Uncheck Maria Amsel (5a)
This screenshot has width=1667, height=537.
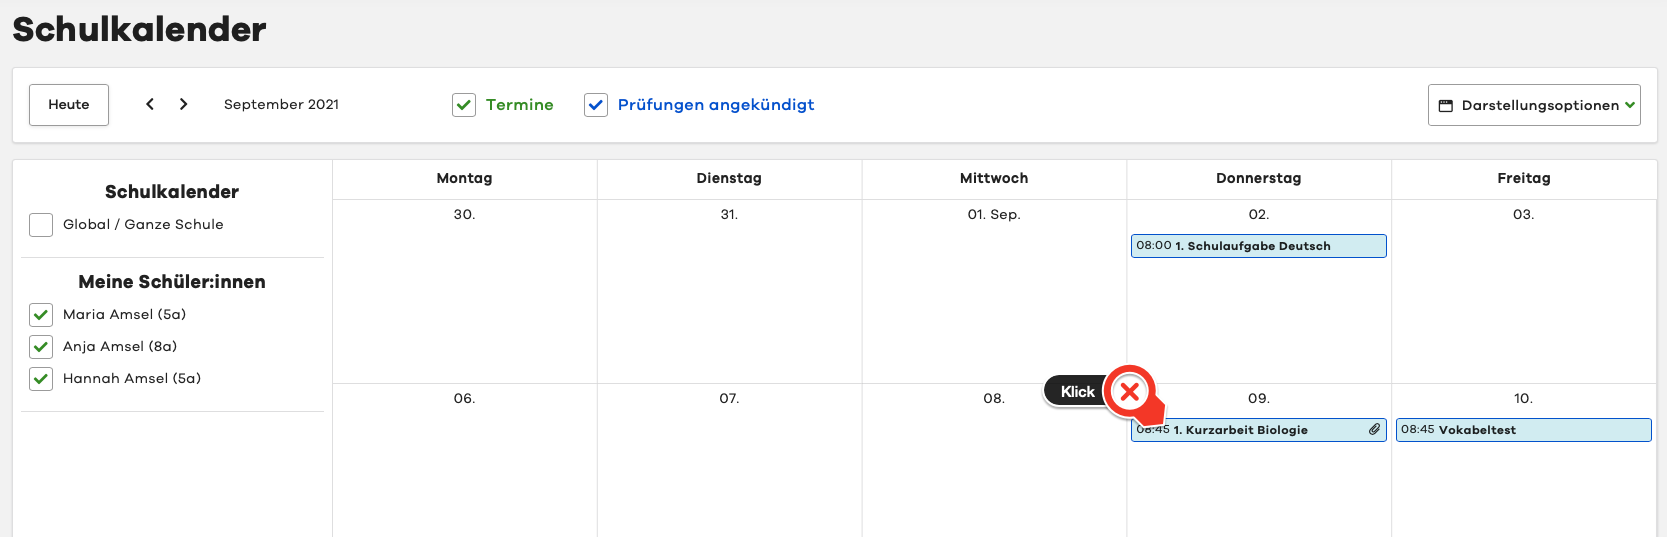click(x=41, y=315)
